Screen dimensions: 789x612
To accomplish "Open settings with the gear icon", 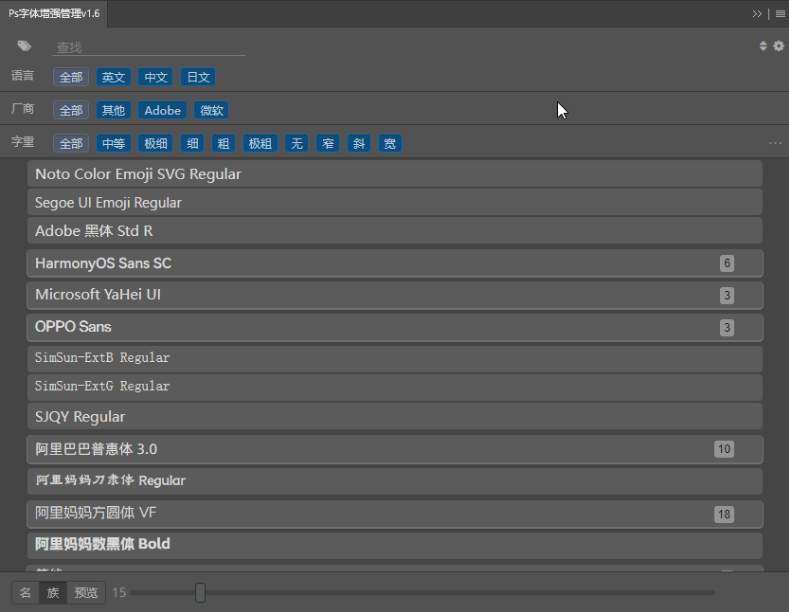I will click(778, 46).
